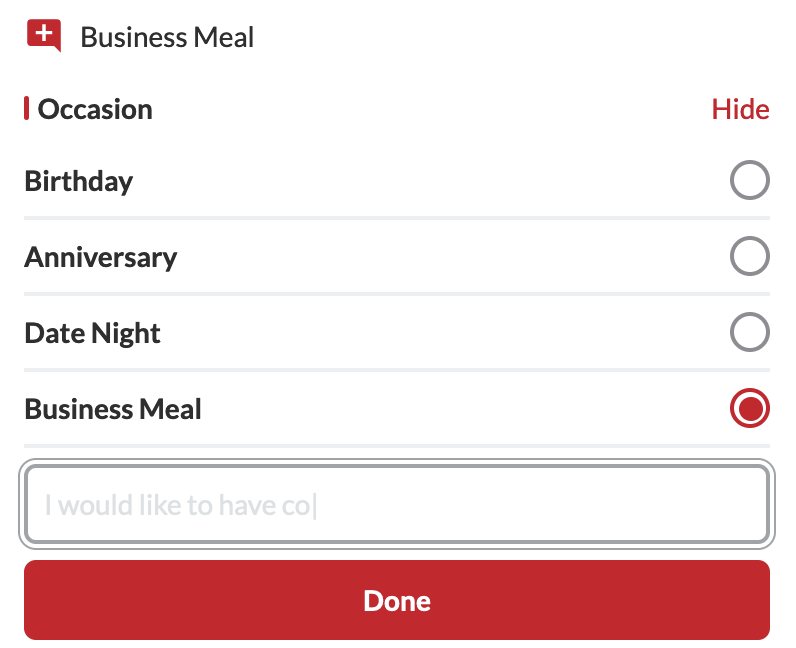
Task: Click the red accent bar beside Occasion
Action: 27,108
